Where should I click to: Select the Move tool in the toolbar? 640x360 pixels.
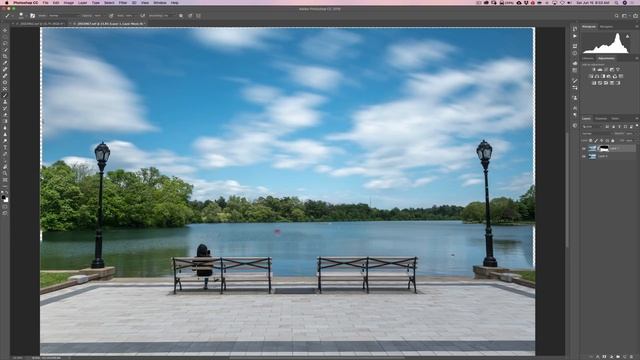click(x=5, y=30)
